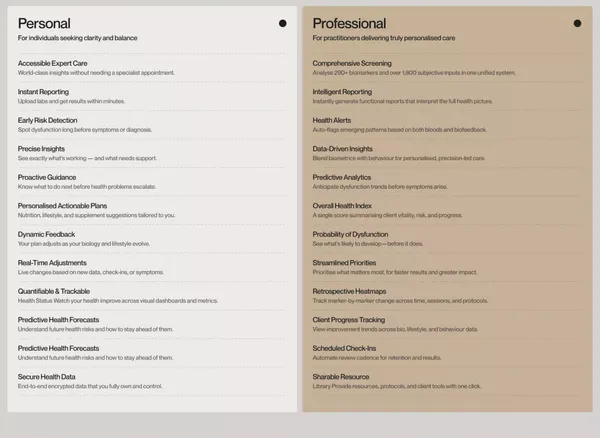Click 'Your plan adjusts as your biology' description

[x=83, y=244]
